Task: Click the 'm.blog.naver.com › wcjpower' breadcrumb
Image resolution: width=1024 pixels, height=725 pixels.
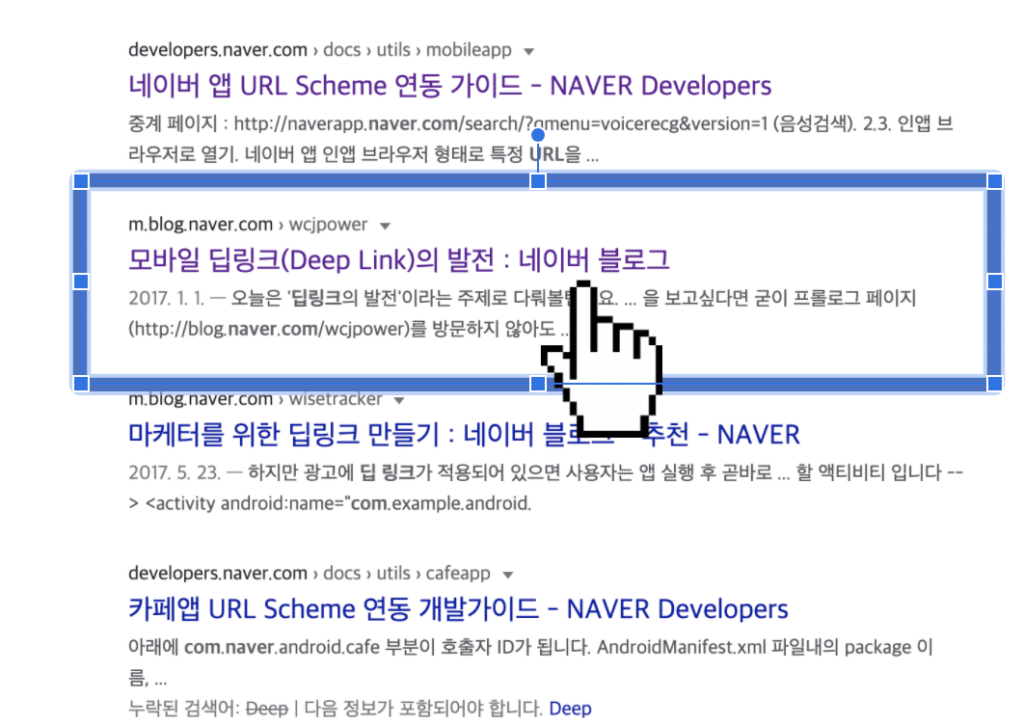Action: point(248,225)
